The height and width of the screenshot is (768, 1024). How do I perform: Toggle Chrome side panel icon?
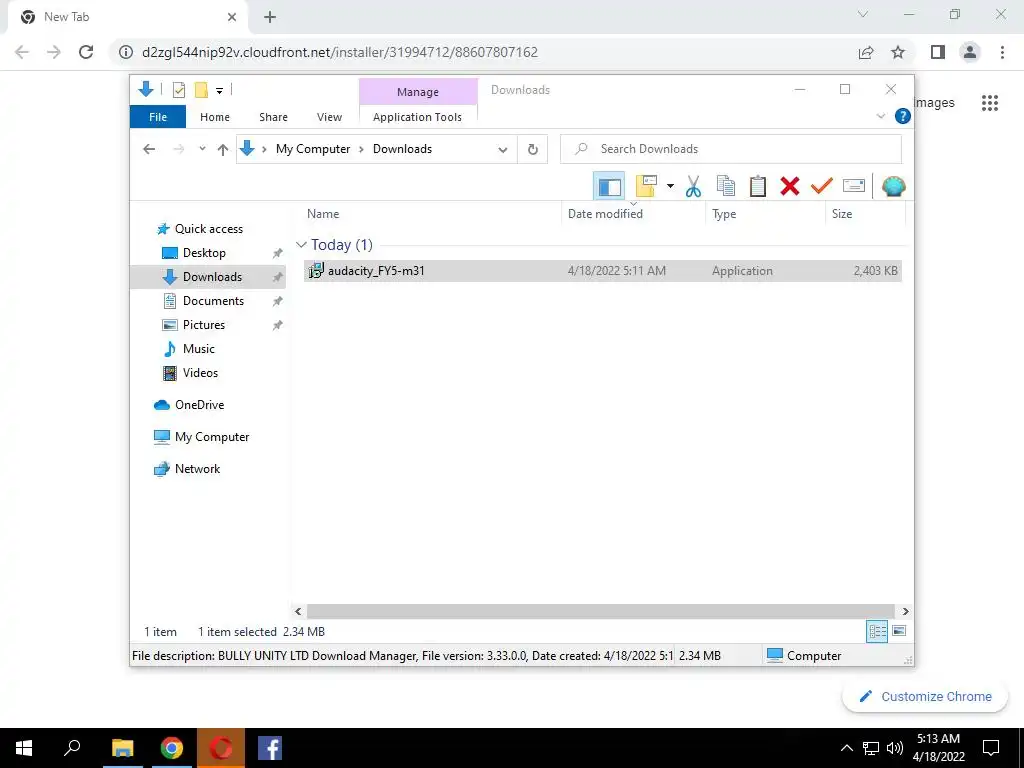pyautogui.click(x=938, y=52)
